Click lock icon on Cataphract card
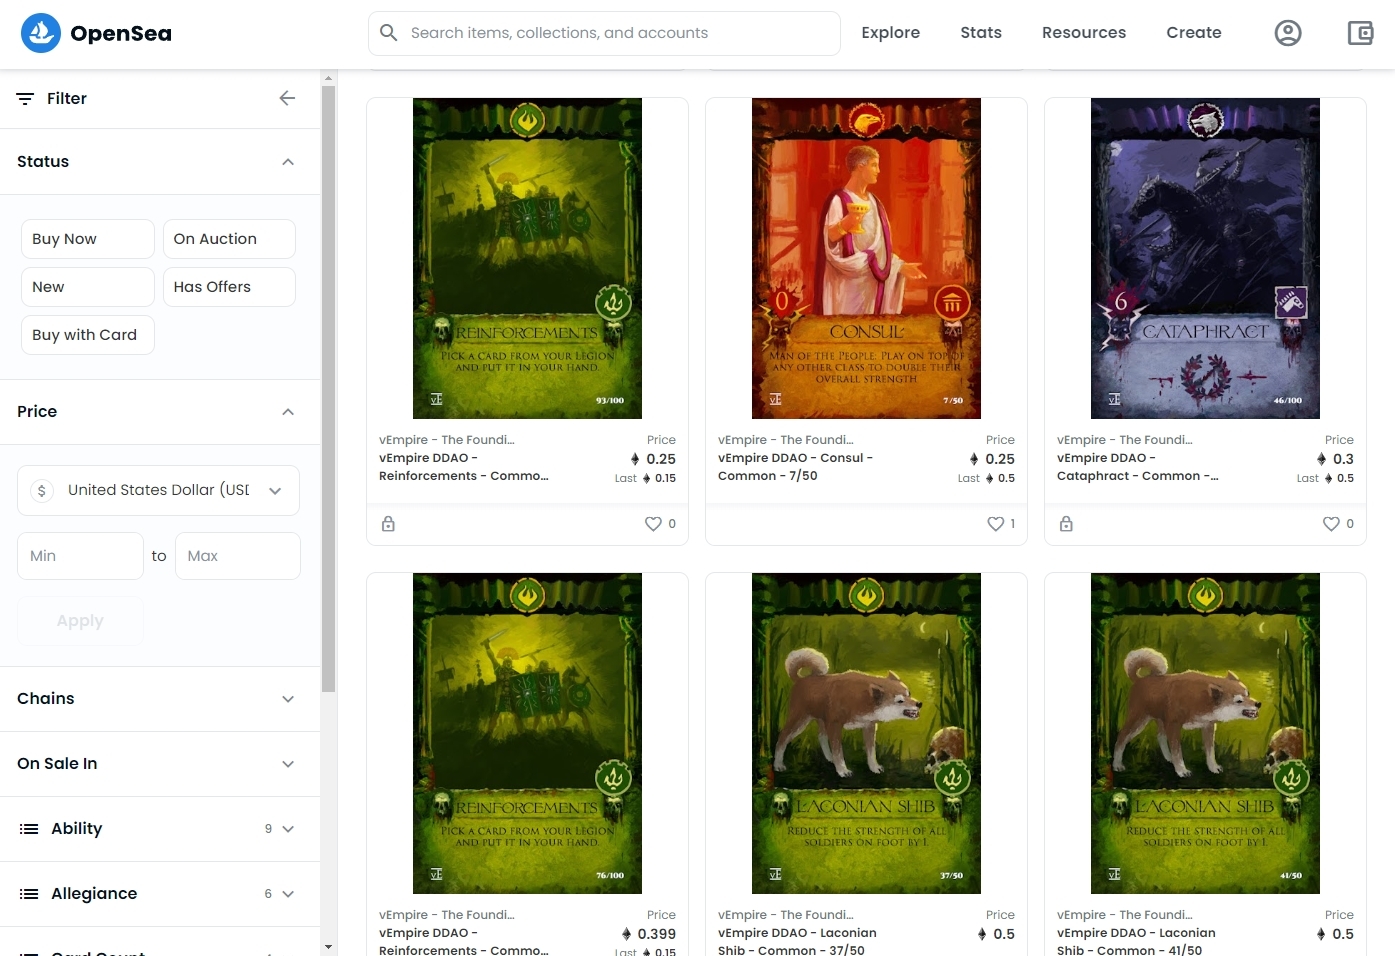 tap(1066, 524)
